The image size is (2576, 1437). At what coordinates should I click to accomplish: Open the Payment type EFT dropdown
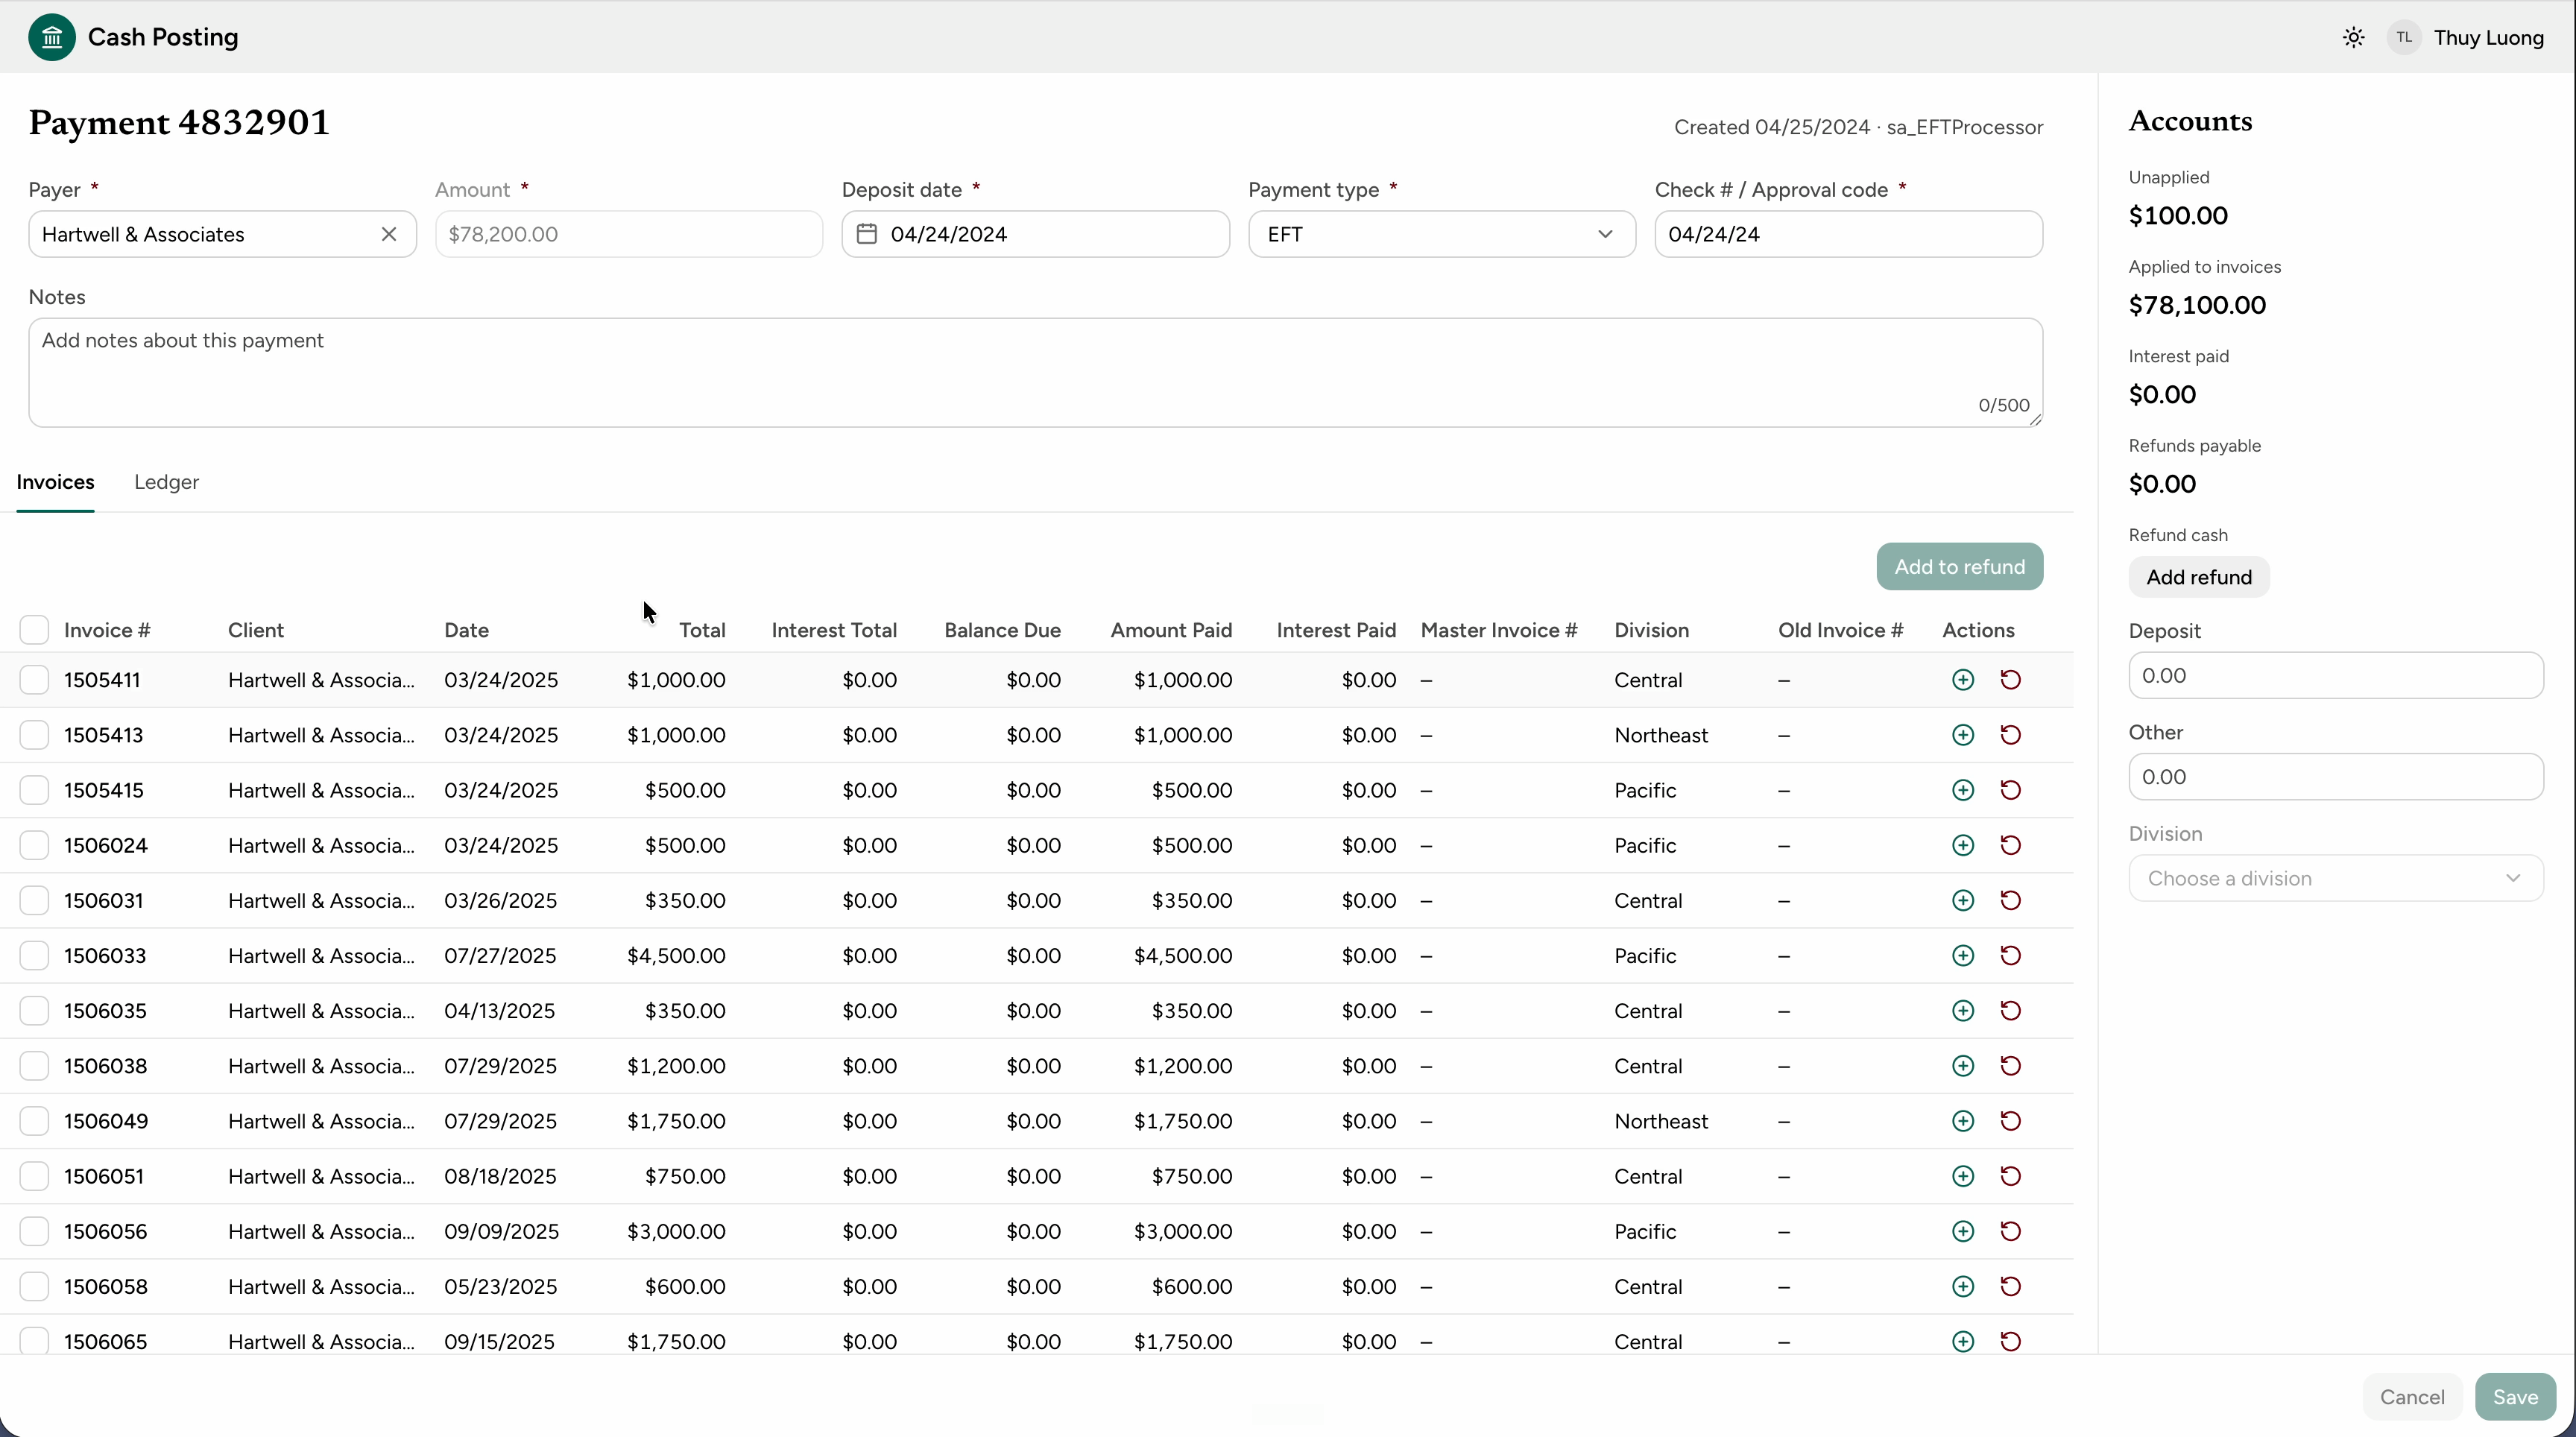1442,234
